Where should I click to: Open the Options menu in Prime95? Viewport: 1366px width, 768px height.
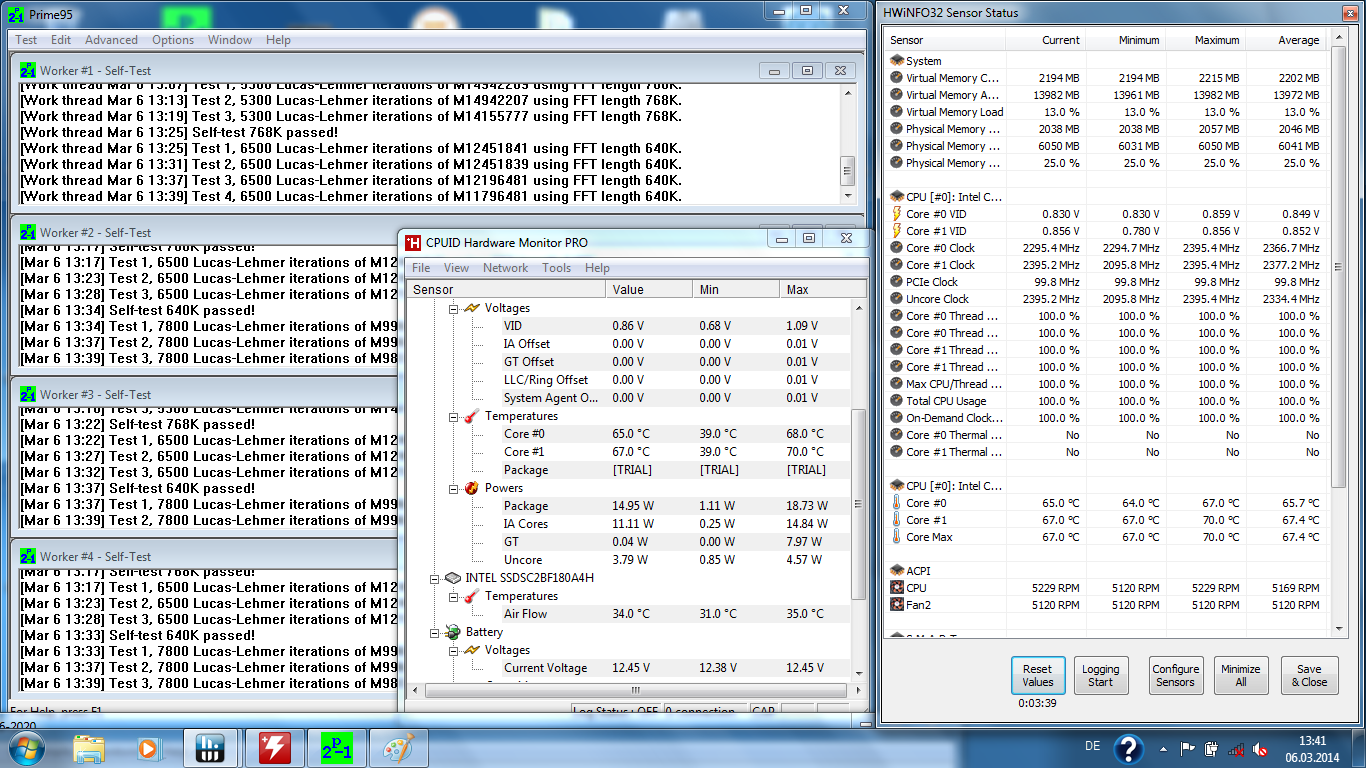[x=173, y=40]
